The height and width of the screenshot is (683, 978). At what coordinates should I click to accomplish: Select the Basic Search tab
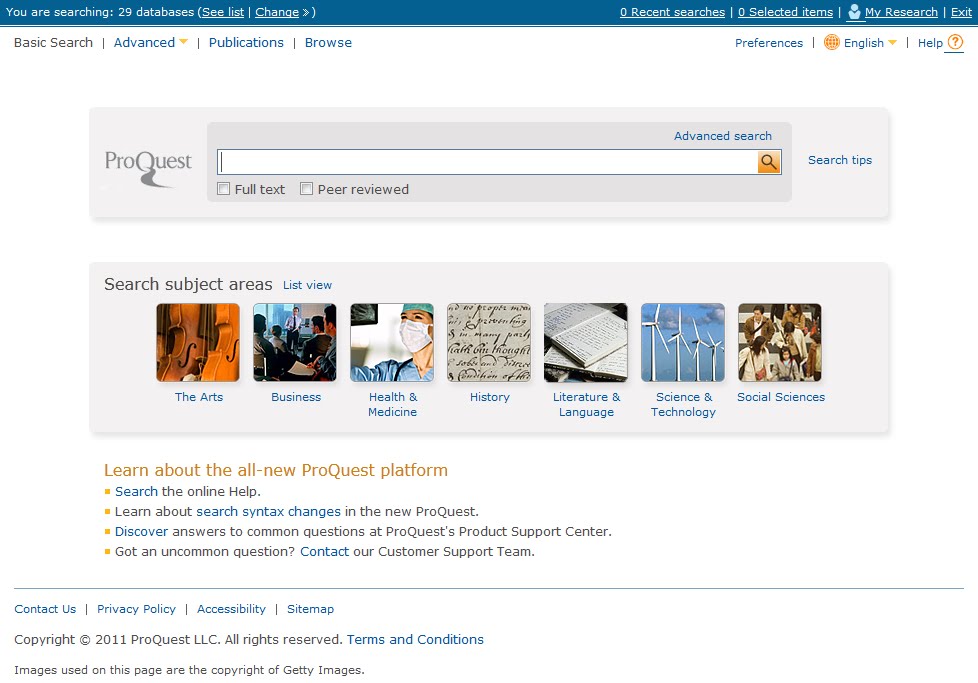[x=53, y=42]
